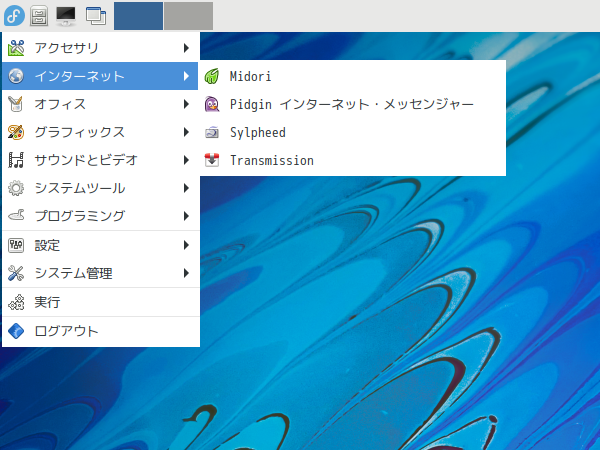Click the Pidgin purple bird icon

pos(212,104)
